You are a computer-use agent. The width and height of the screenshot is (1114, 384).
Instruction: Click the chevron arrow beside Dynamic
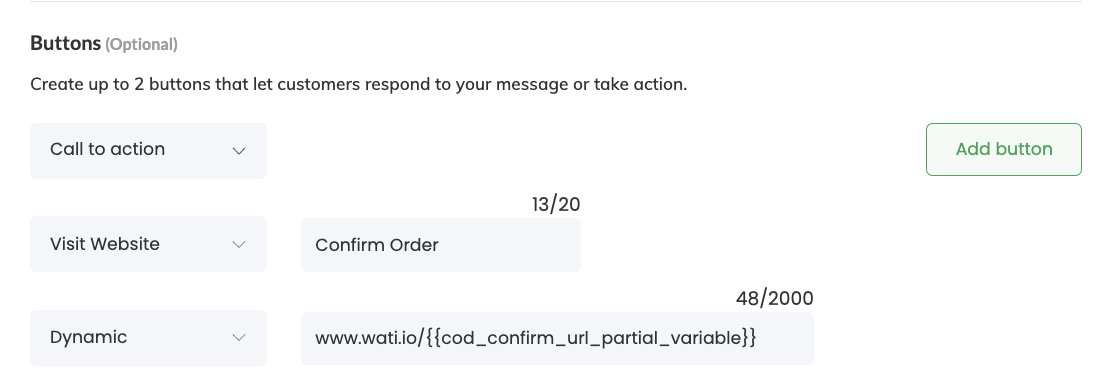(239, 338)
